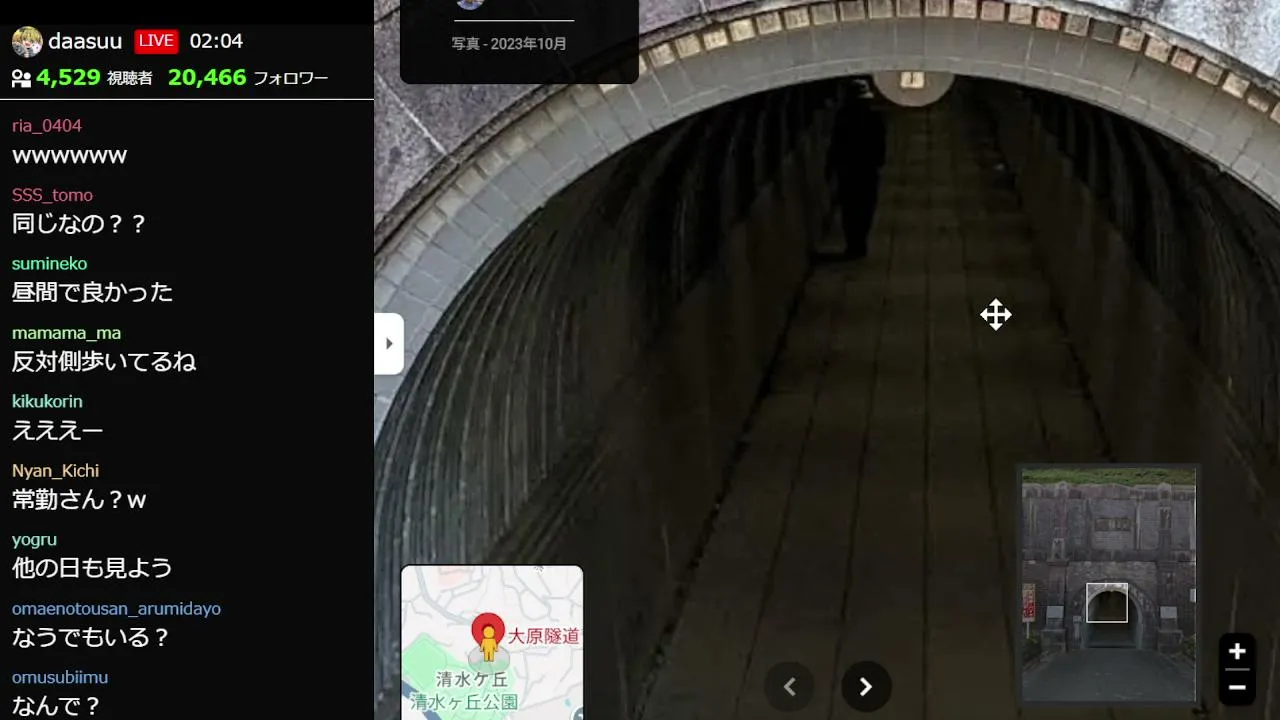The height and width of the screenshot is (720, 1280).
Task: Click chat username Nyan_Kichi
Action: pos(55,471)
